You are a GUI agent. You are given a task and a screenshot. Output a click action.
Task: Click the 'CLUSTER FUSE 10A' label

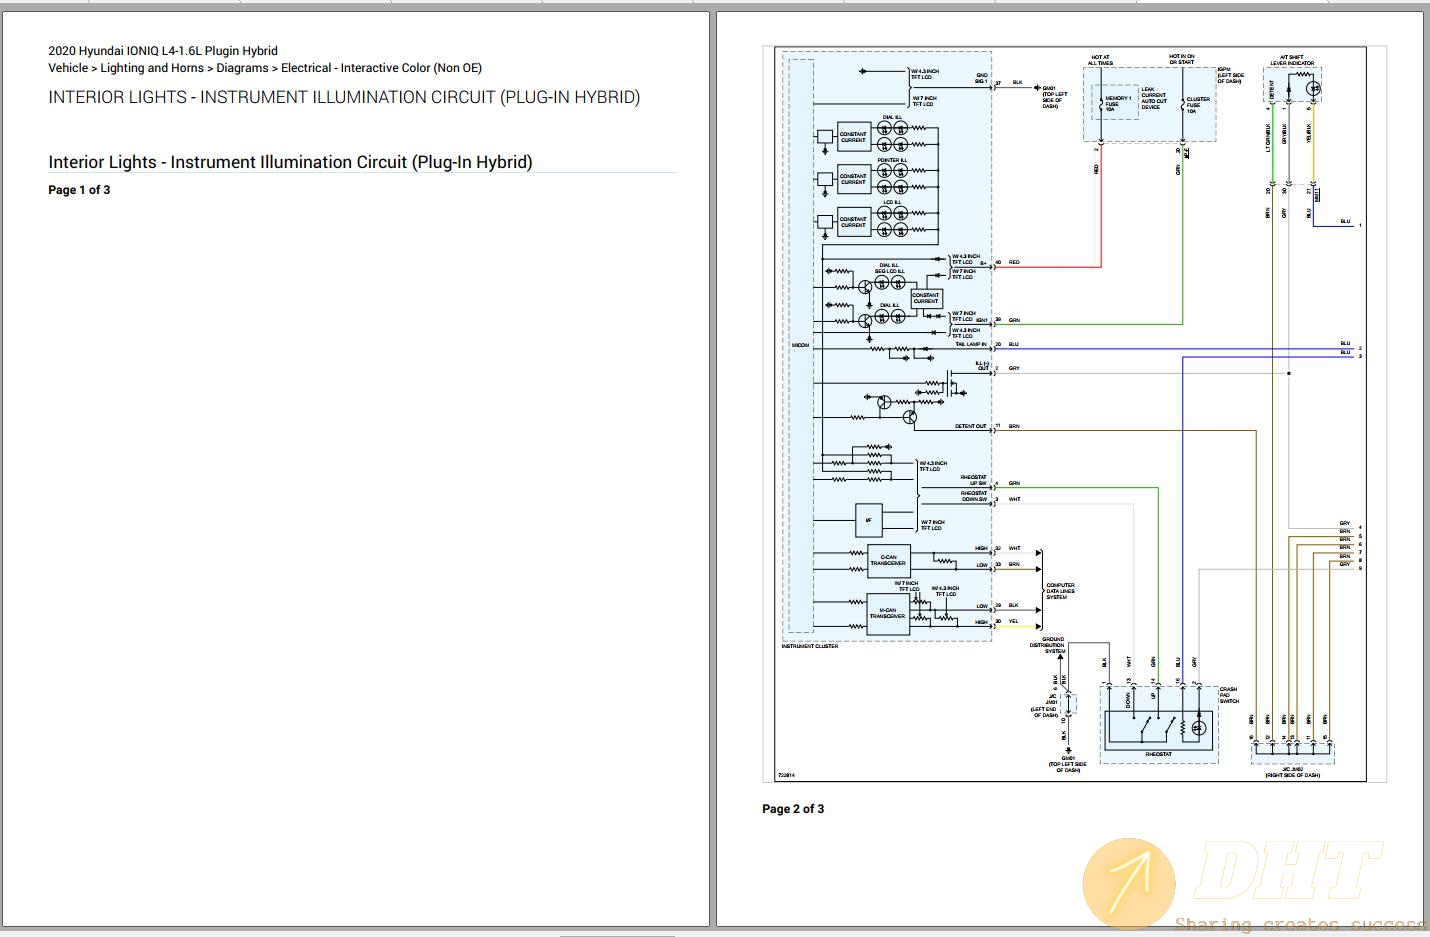click(1198, 105)
